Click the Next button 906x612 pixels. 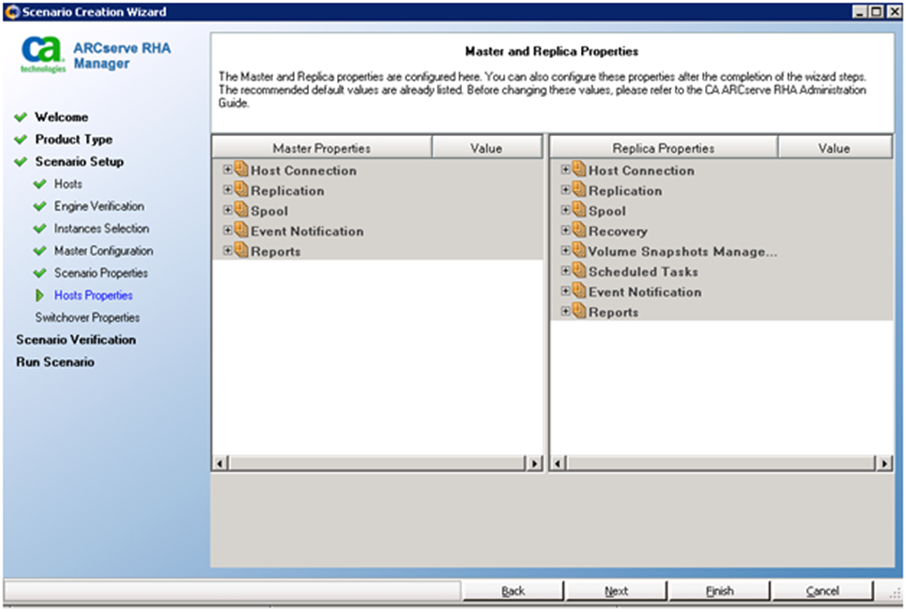click(x=616, y=591)
